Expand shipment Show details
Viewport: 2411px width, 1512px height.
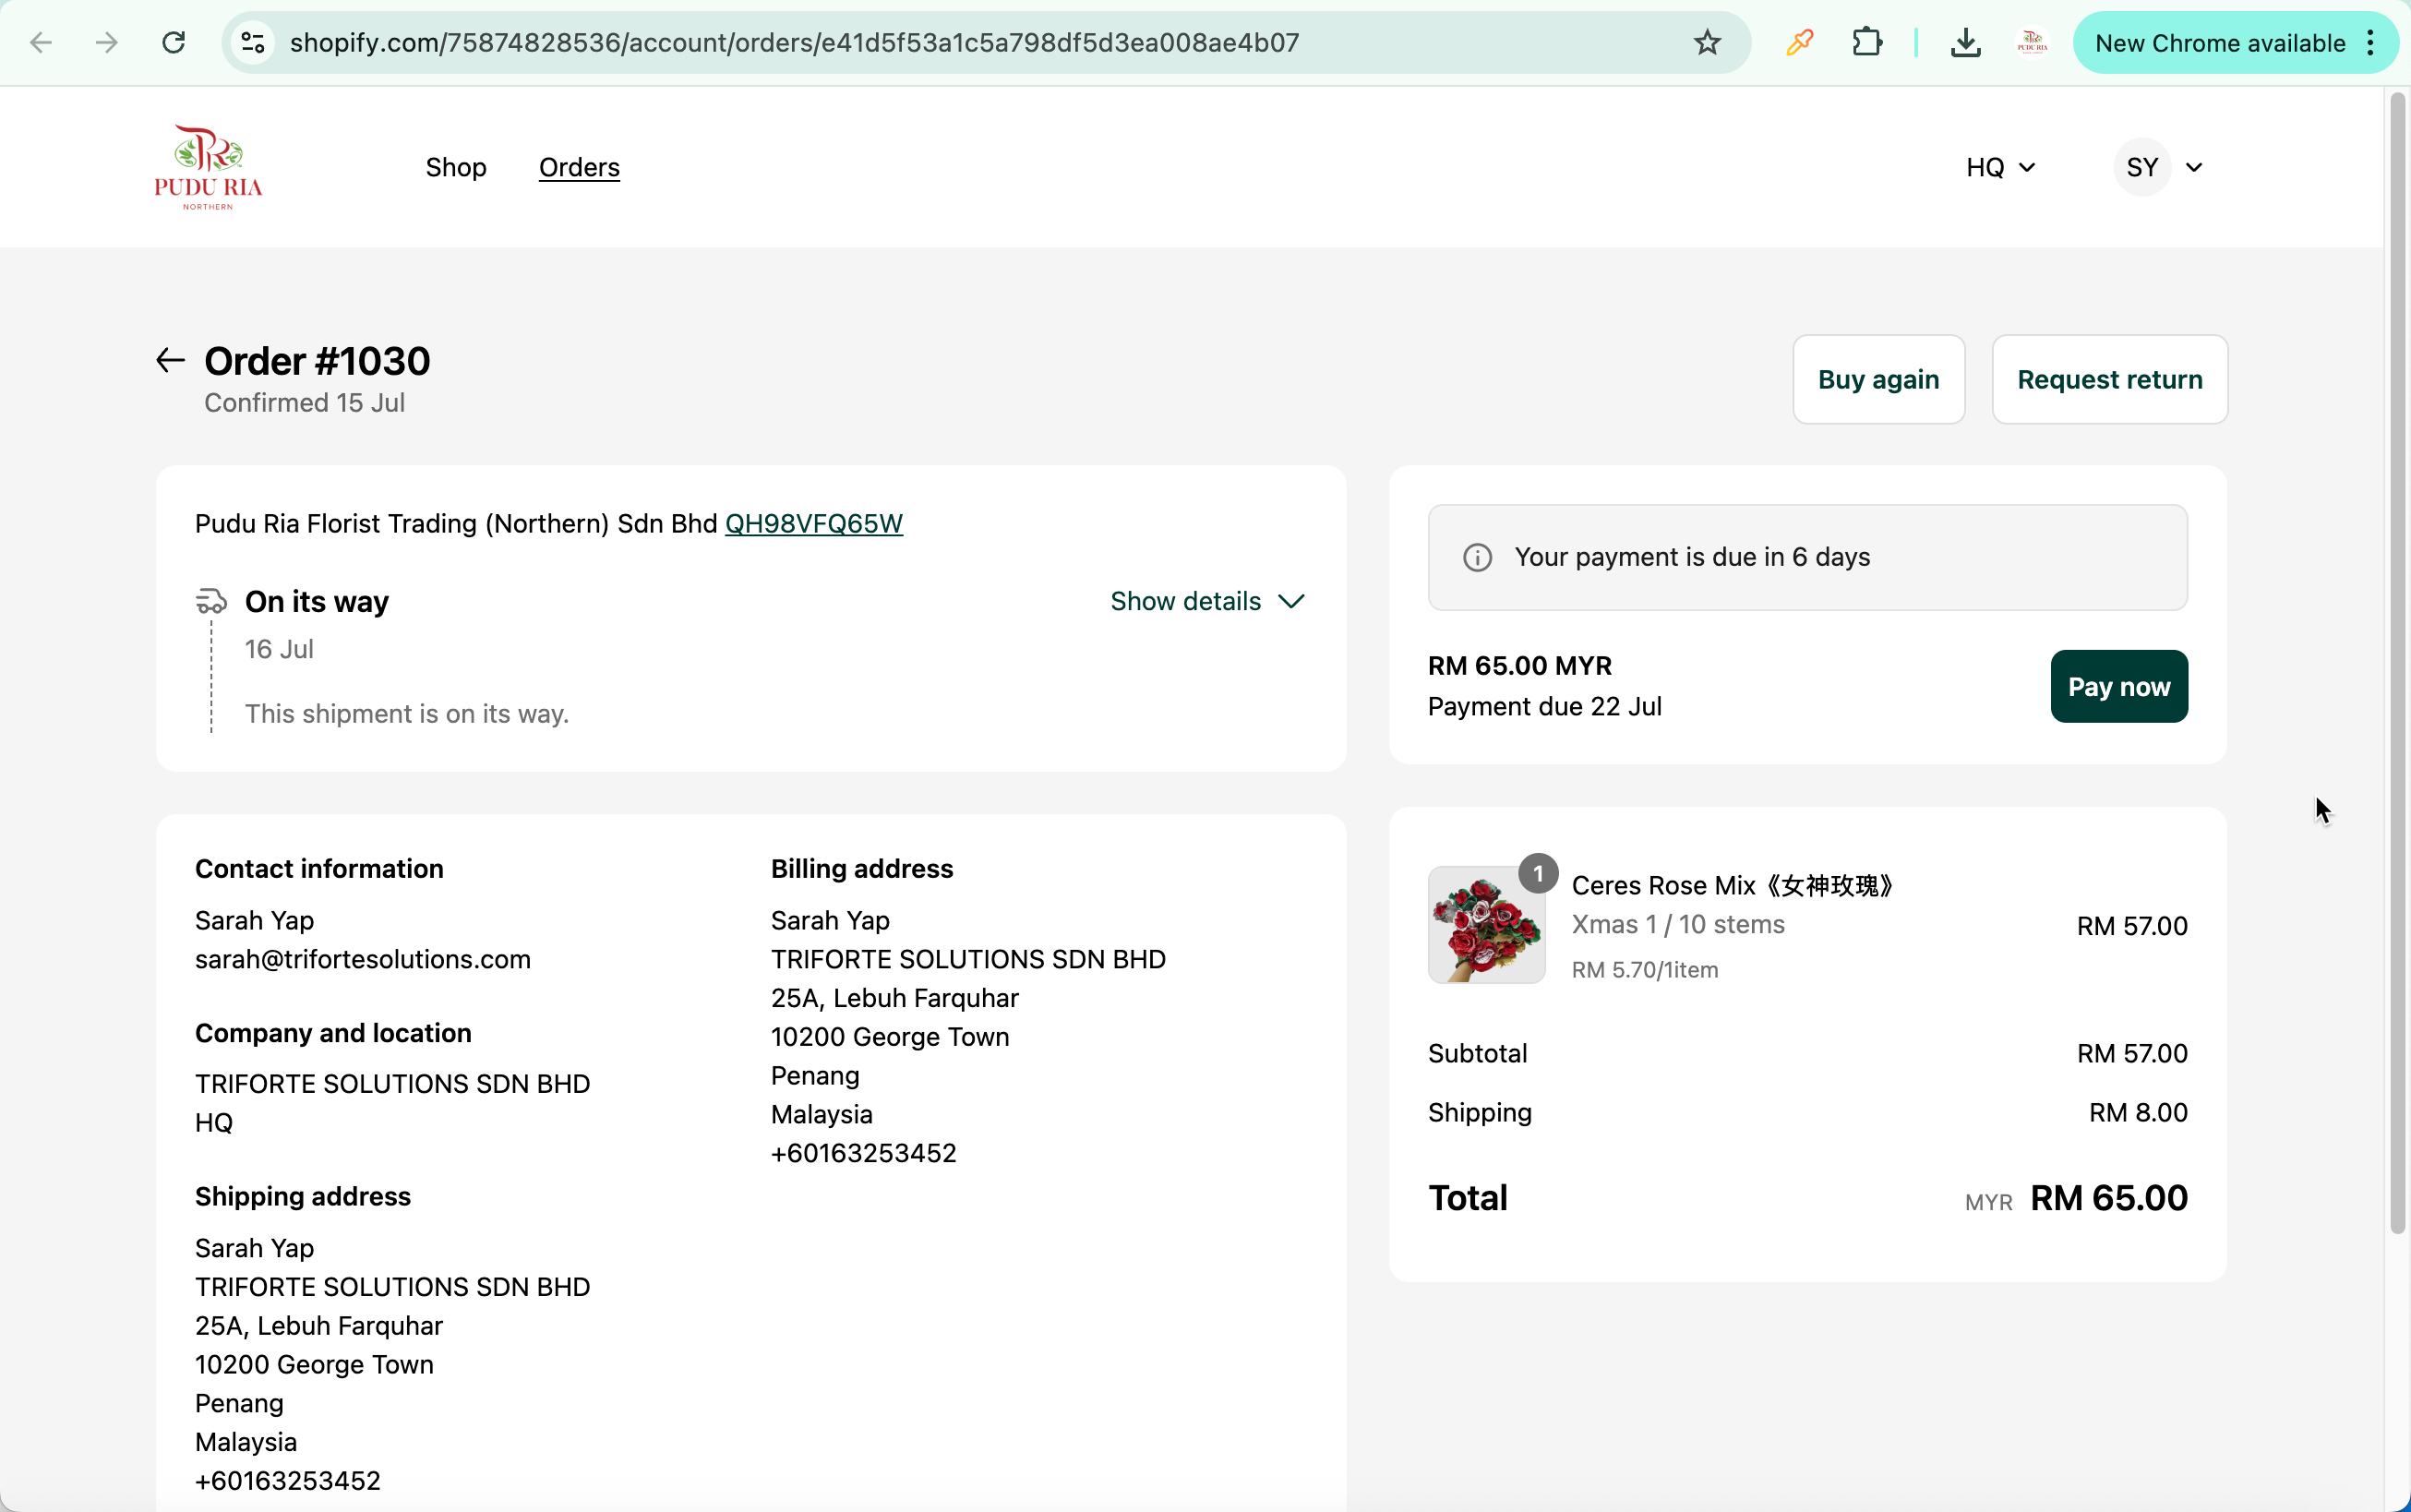(1207, 601)
